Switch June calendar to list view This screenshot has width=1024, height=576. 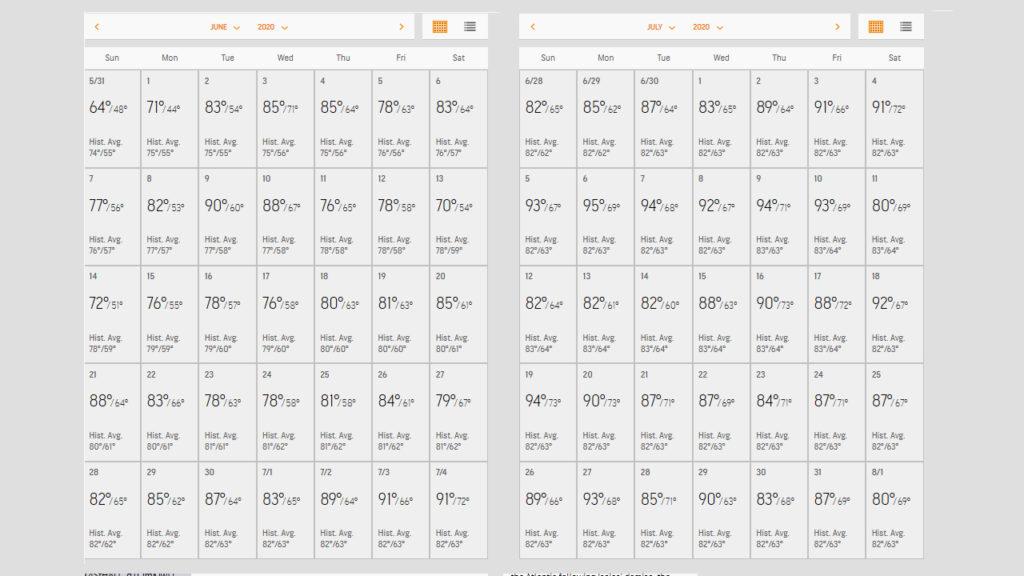[470, 27]
